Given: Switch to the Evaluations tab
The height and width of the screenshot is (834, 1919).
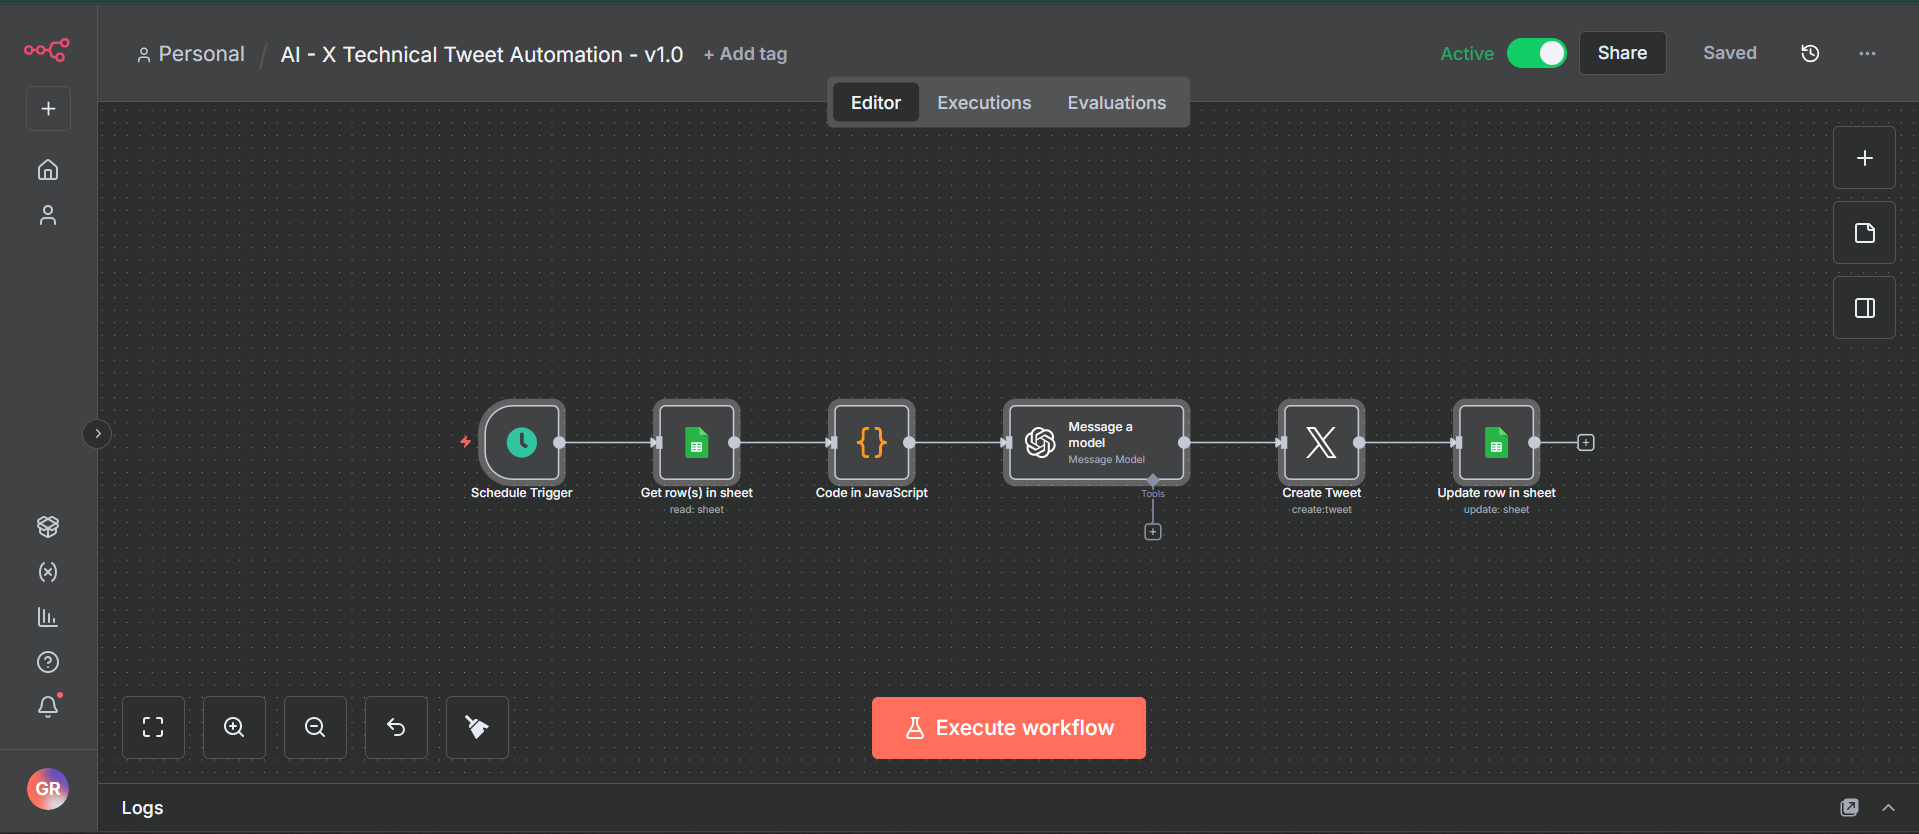Looking at the screenshot, I should click(1116, 103).
